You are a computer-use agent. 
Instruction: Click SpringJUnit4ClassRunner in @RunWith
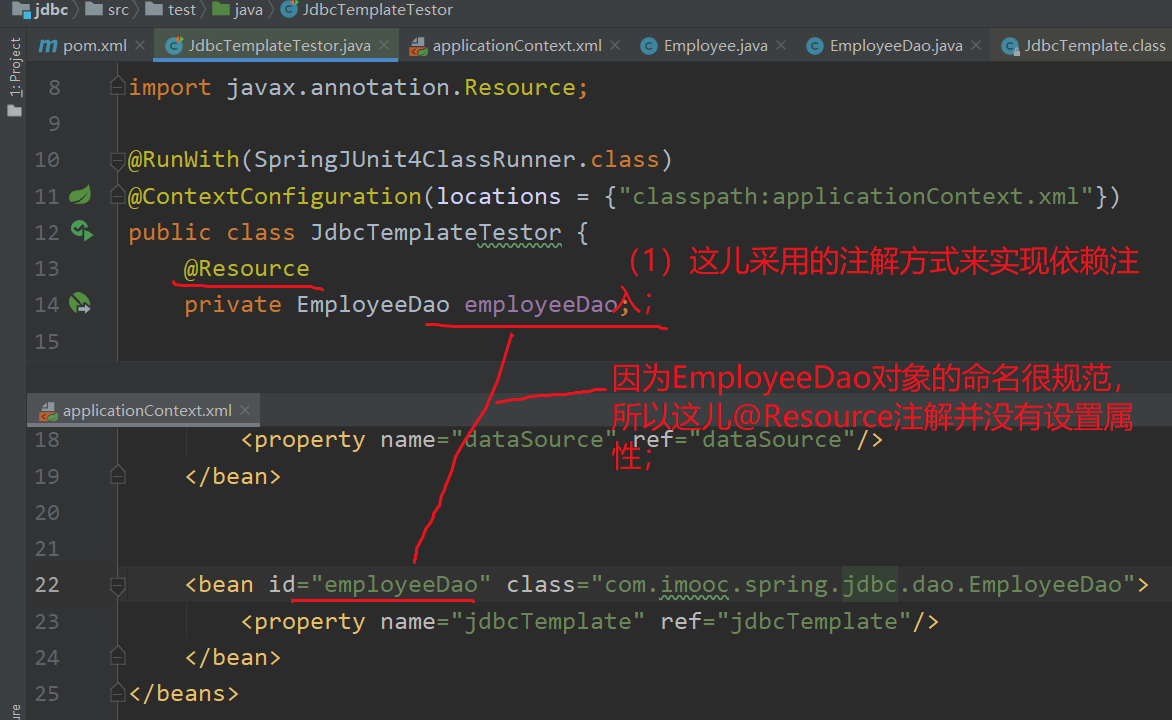[x=415, y=159]
